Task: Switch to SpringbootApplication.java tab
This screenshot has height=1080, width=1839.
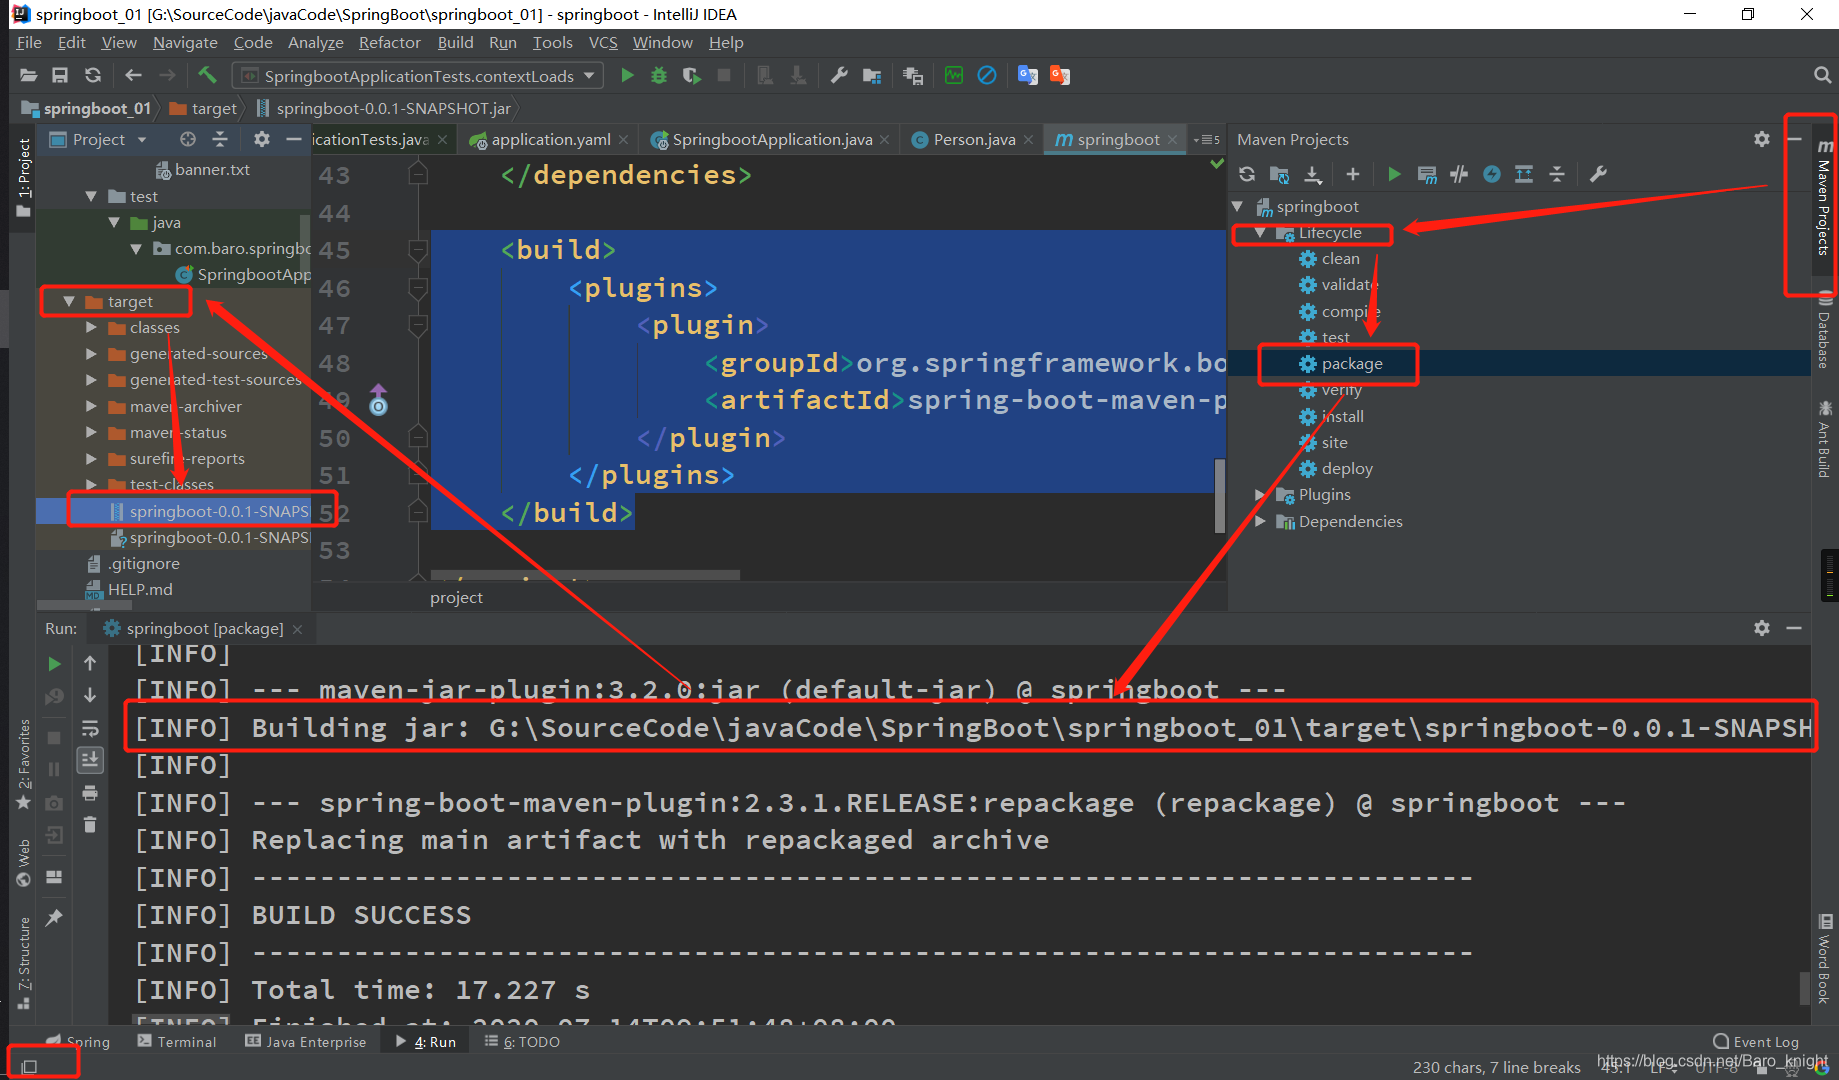Action: [771, 140]
